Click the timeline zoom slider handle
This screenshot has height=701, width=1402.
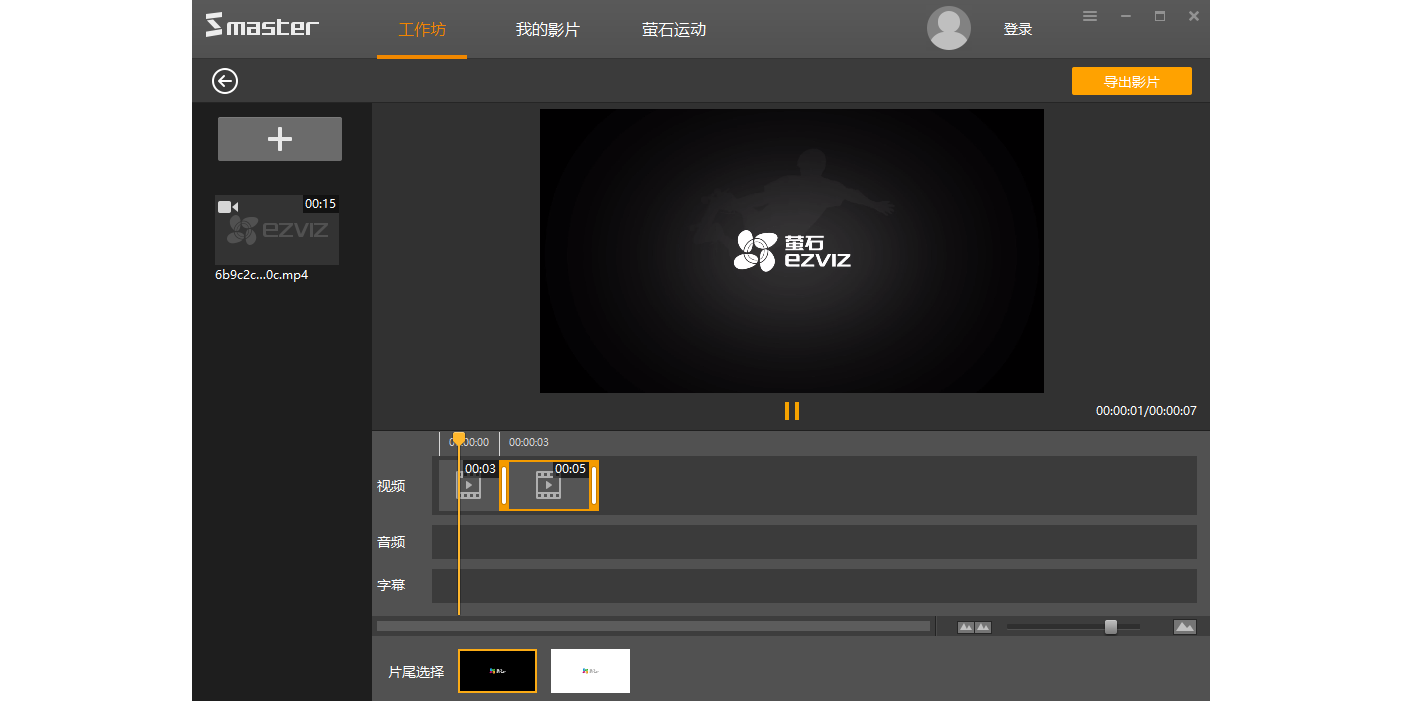tap(1110, 626)
